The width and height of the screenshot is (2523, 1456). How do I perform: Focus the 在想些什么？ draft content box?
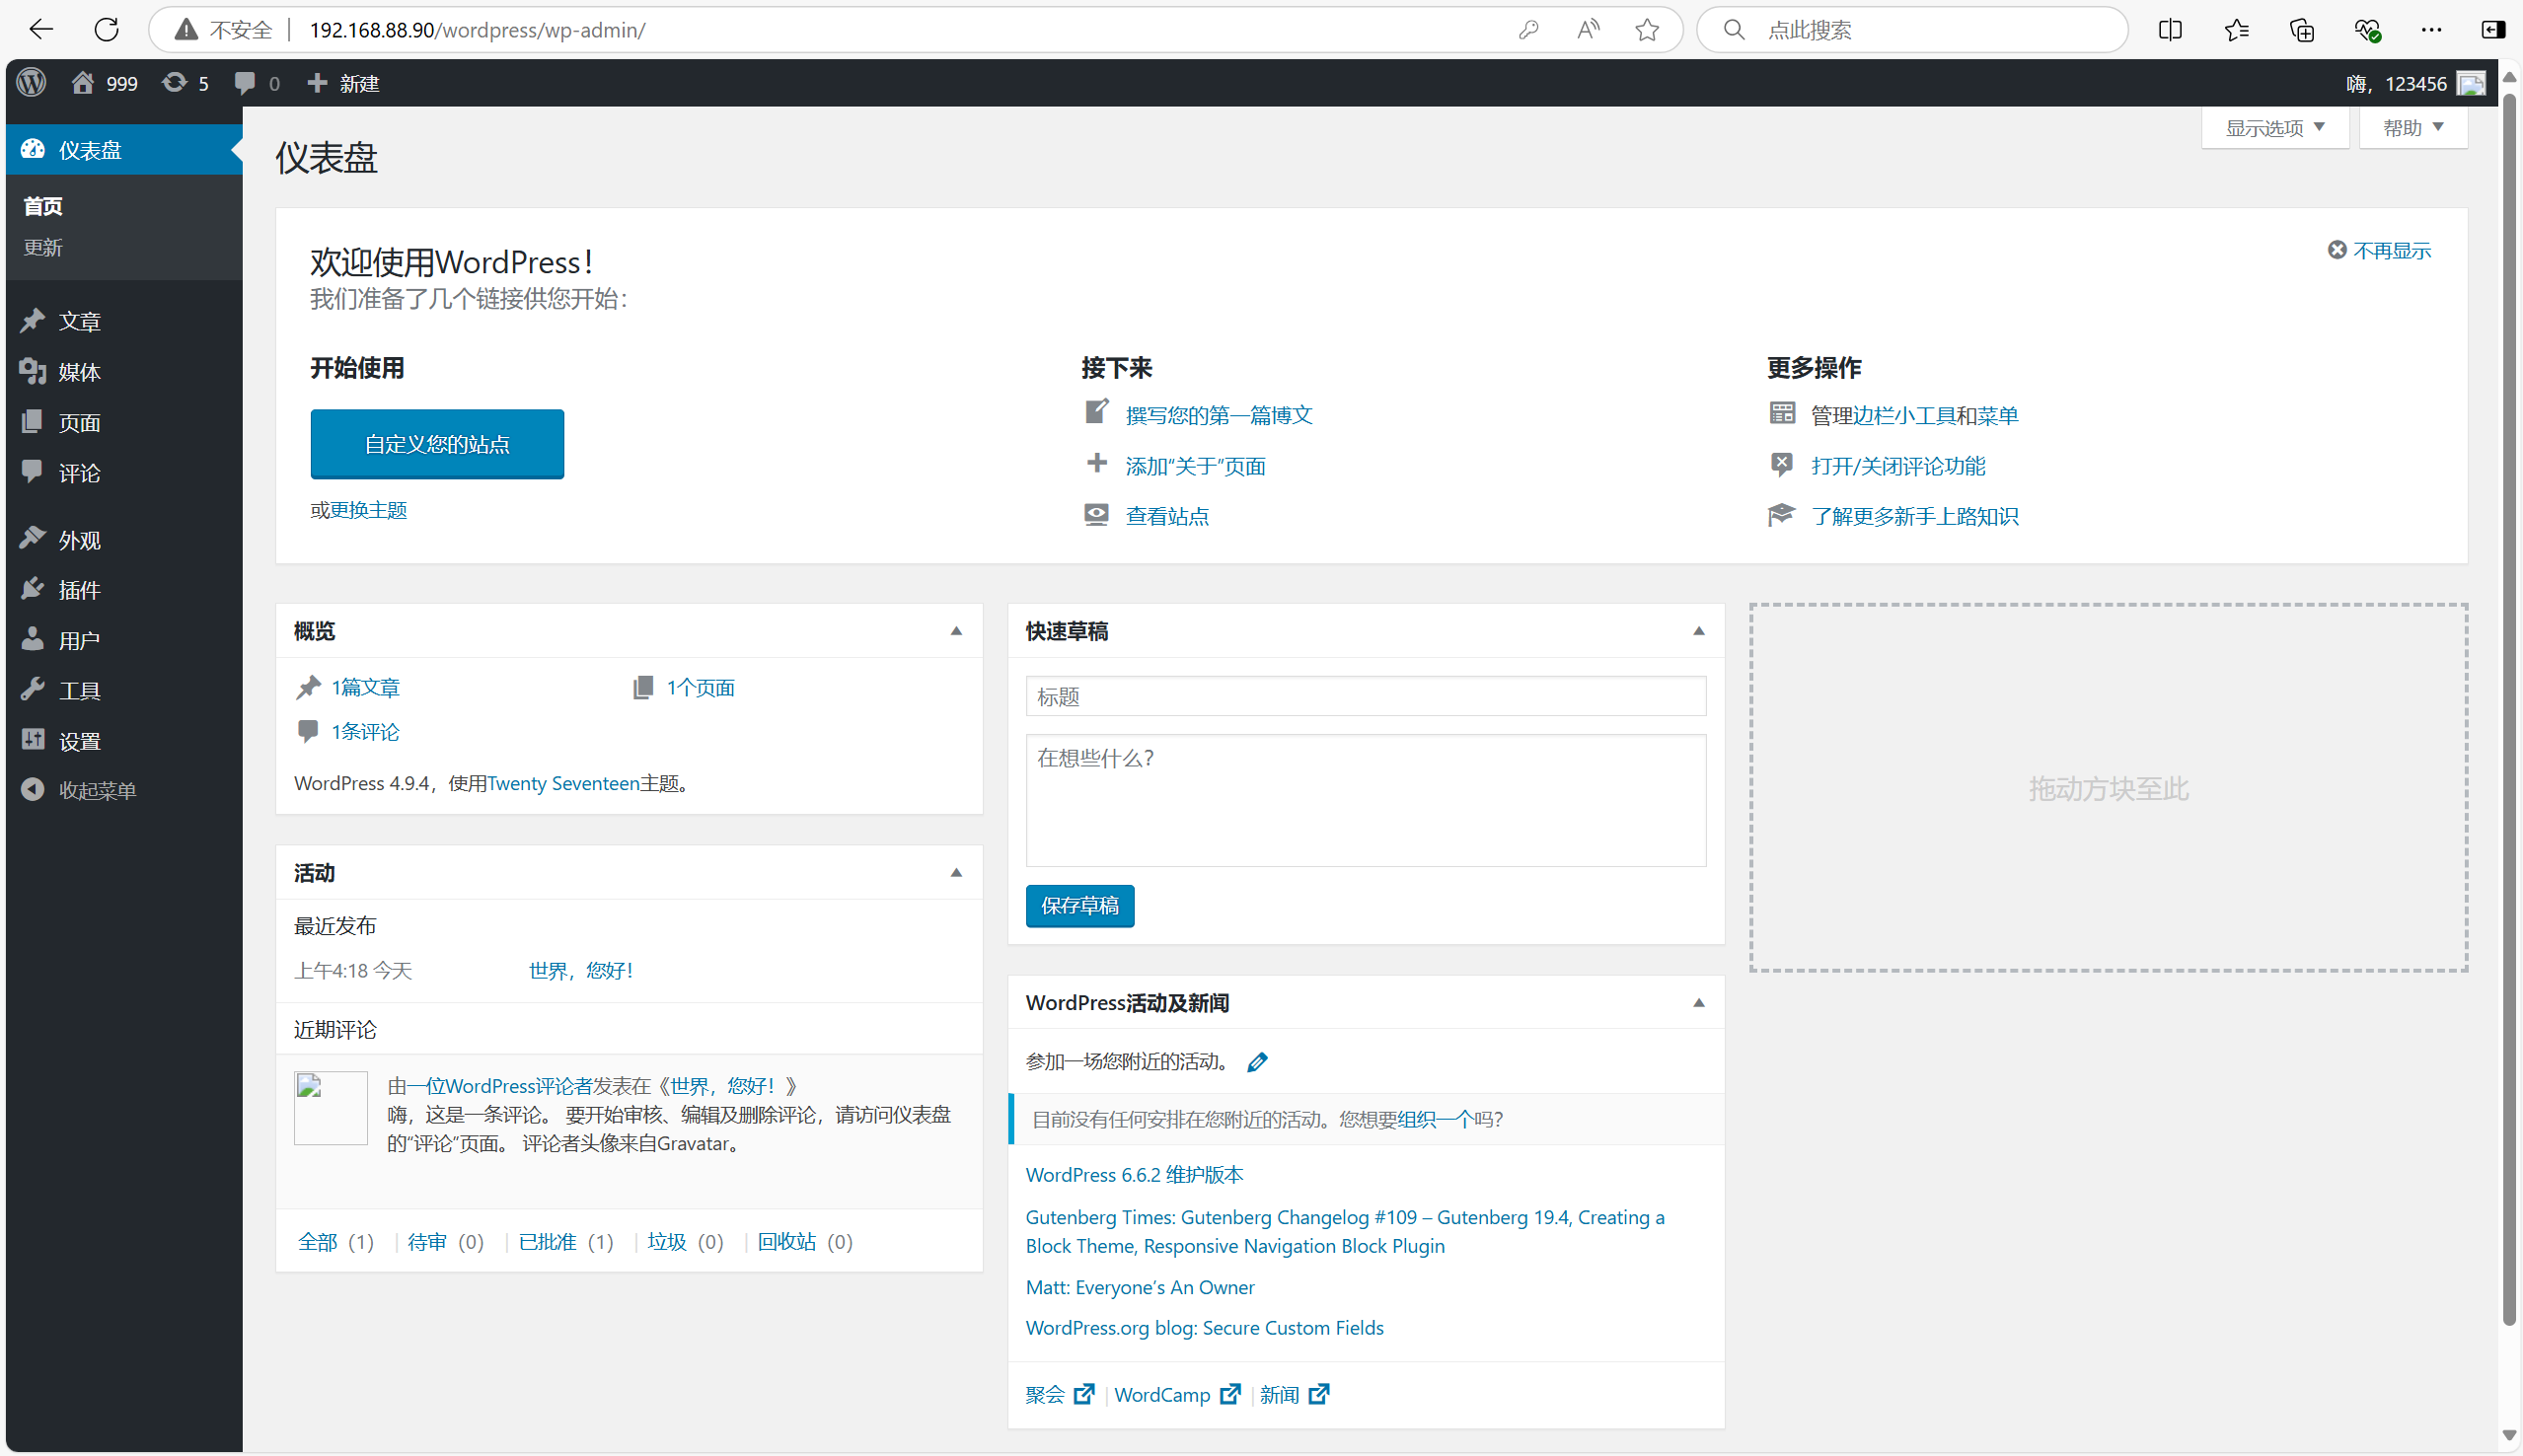1366,801
